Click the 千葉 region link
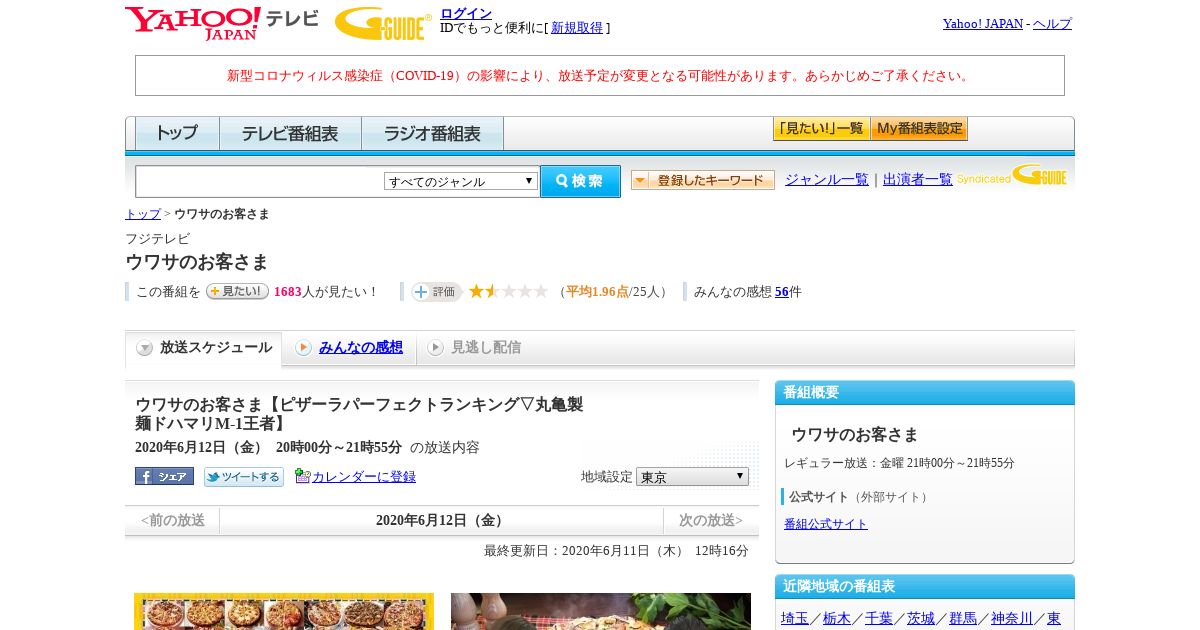 [879, 619]
